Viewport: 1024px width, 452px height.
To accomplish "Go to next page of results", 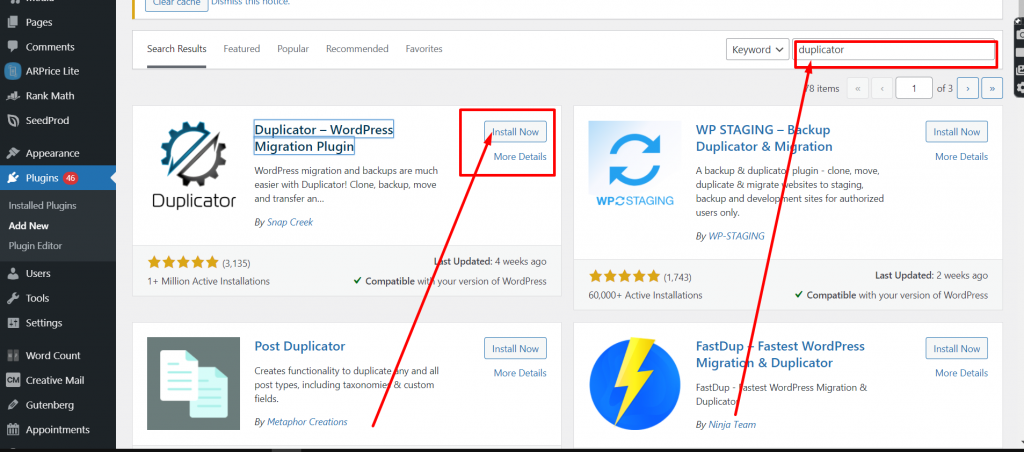I will [967, 88].
